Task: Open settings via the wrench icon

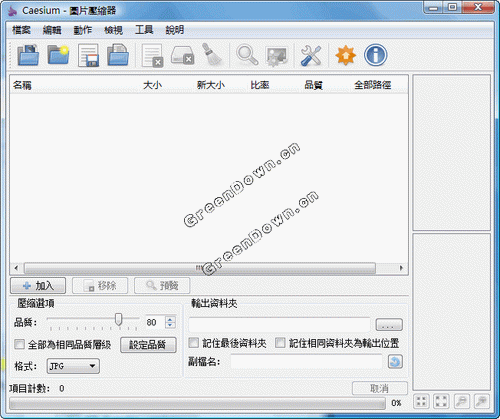Action: point(311,55)
